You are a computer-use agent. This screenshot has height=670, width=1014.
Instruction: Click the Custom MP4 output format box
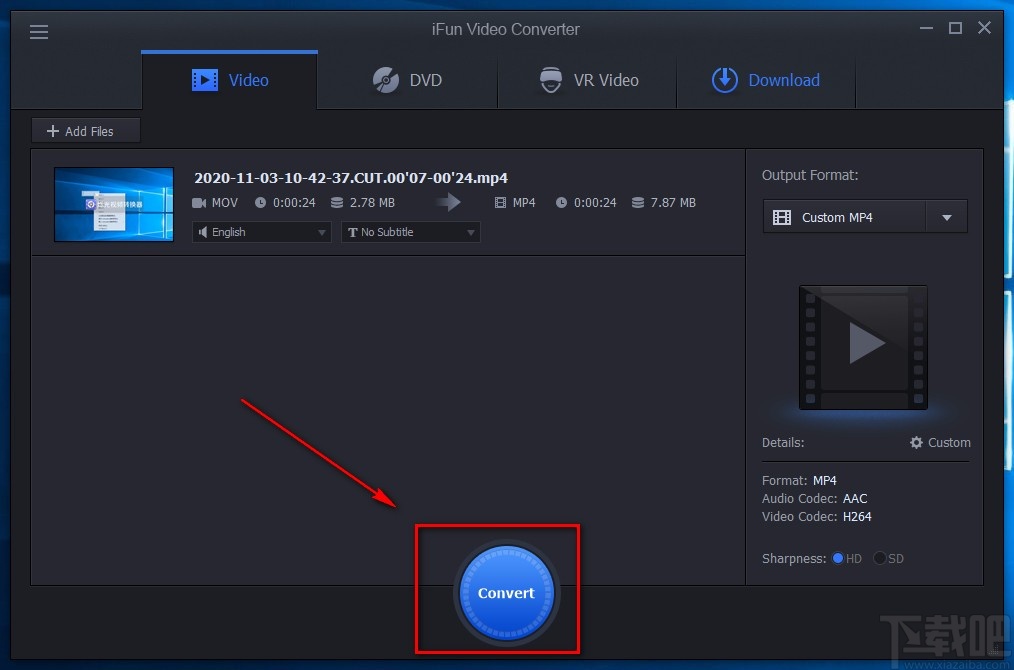click(x=845, y=217)
